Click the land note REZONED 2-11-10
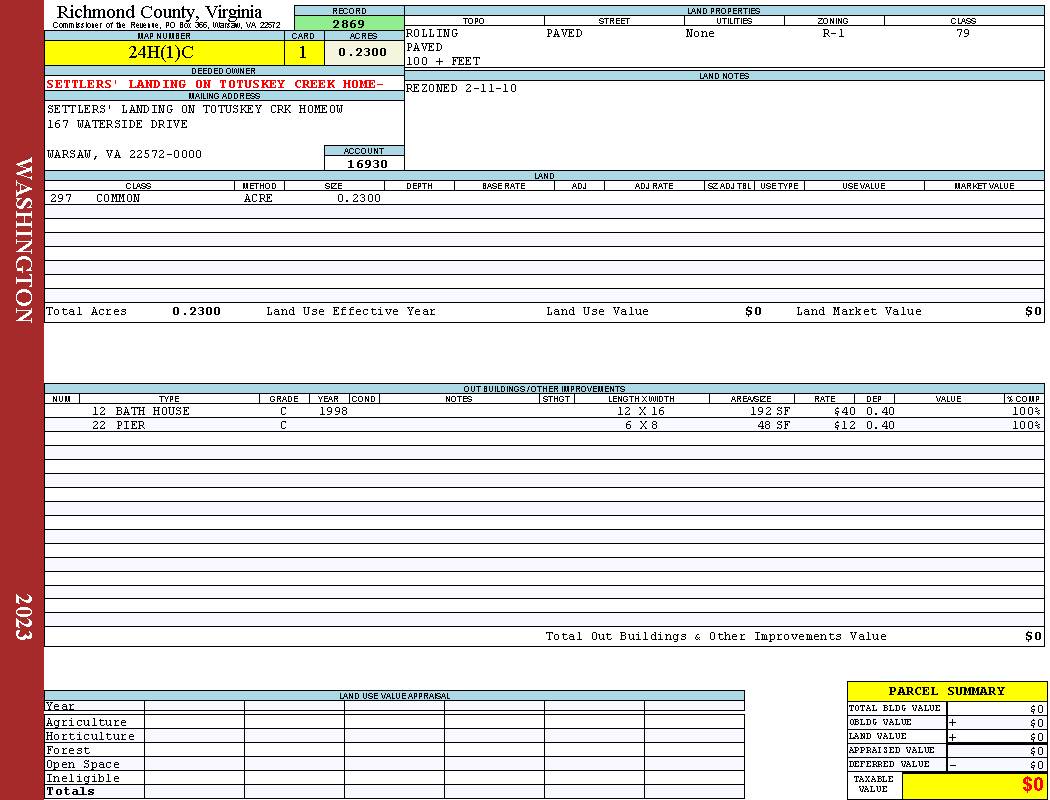Image resolution: width=1050 pixels, height=800 pixels. click(461, 88)
